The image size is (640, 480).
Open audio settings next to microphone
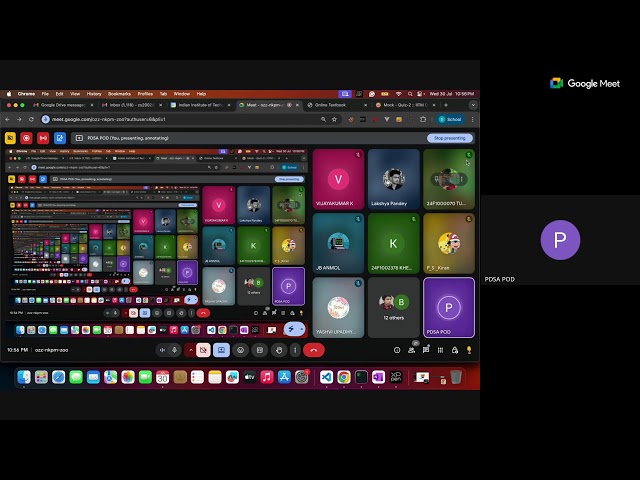pyautogui.click(x=162, y=350)
